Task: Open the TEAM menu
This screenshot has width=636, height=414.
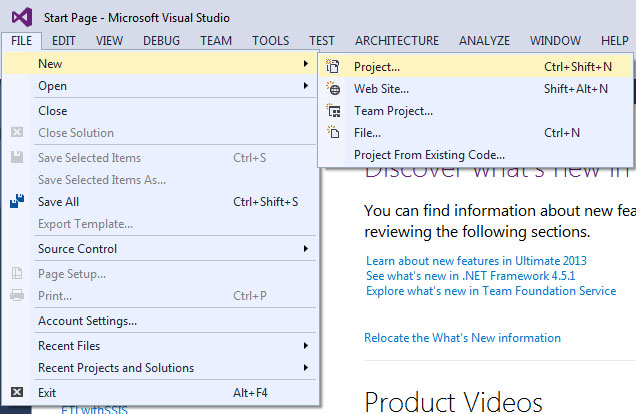Action: pos(216,41)
